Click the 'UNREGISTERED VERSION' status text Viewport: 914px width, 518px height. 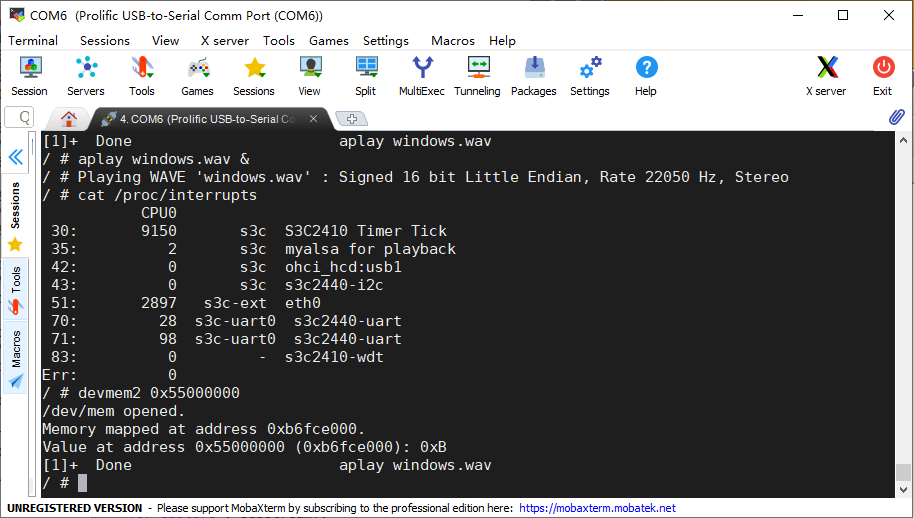pyautogui.click(x=75, y=508)
